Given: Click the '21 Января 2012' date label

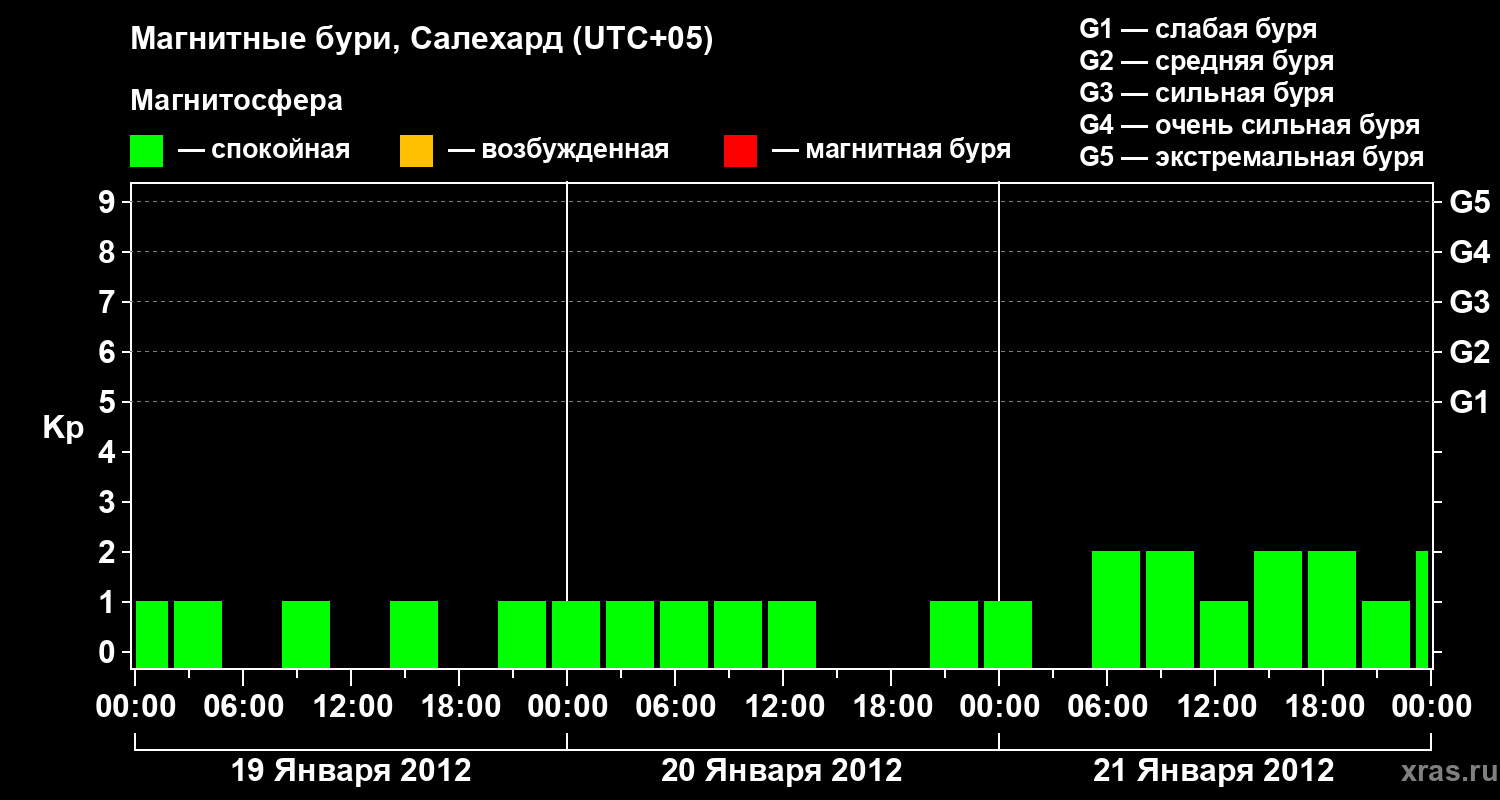Looking at the screenshot, I should click(x=1214, y=771).
